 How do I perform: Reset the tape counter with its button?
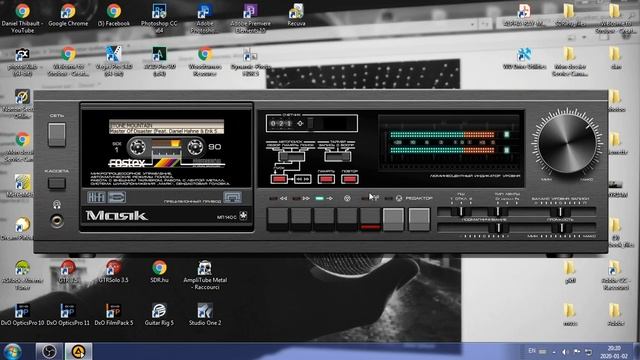click(311, 123)
